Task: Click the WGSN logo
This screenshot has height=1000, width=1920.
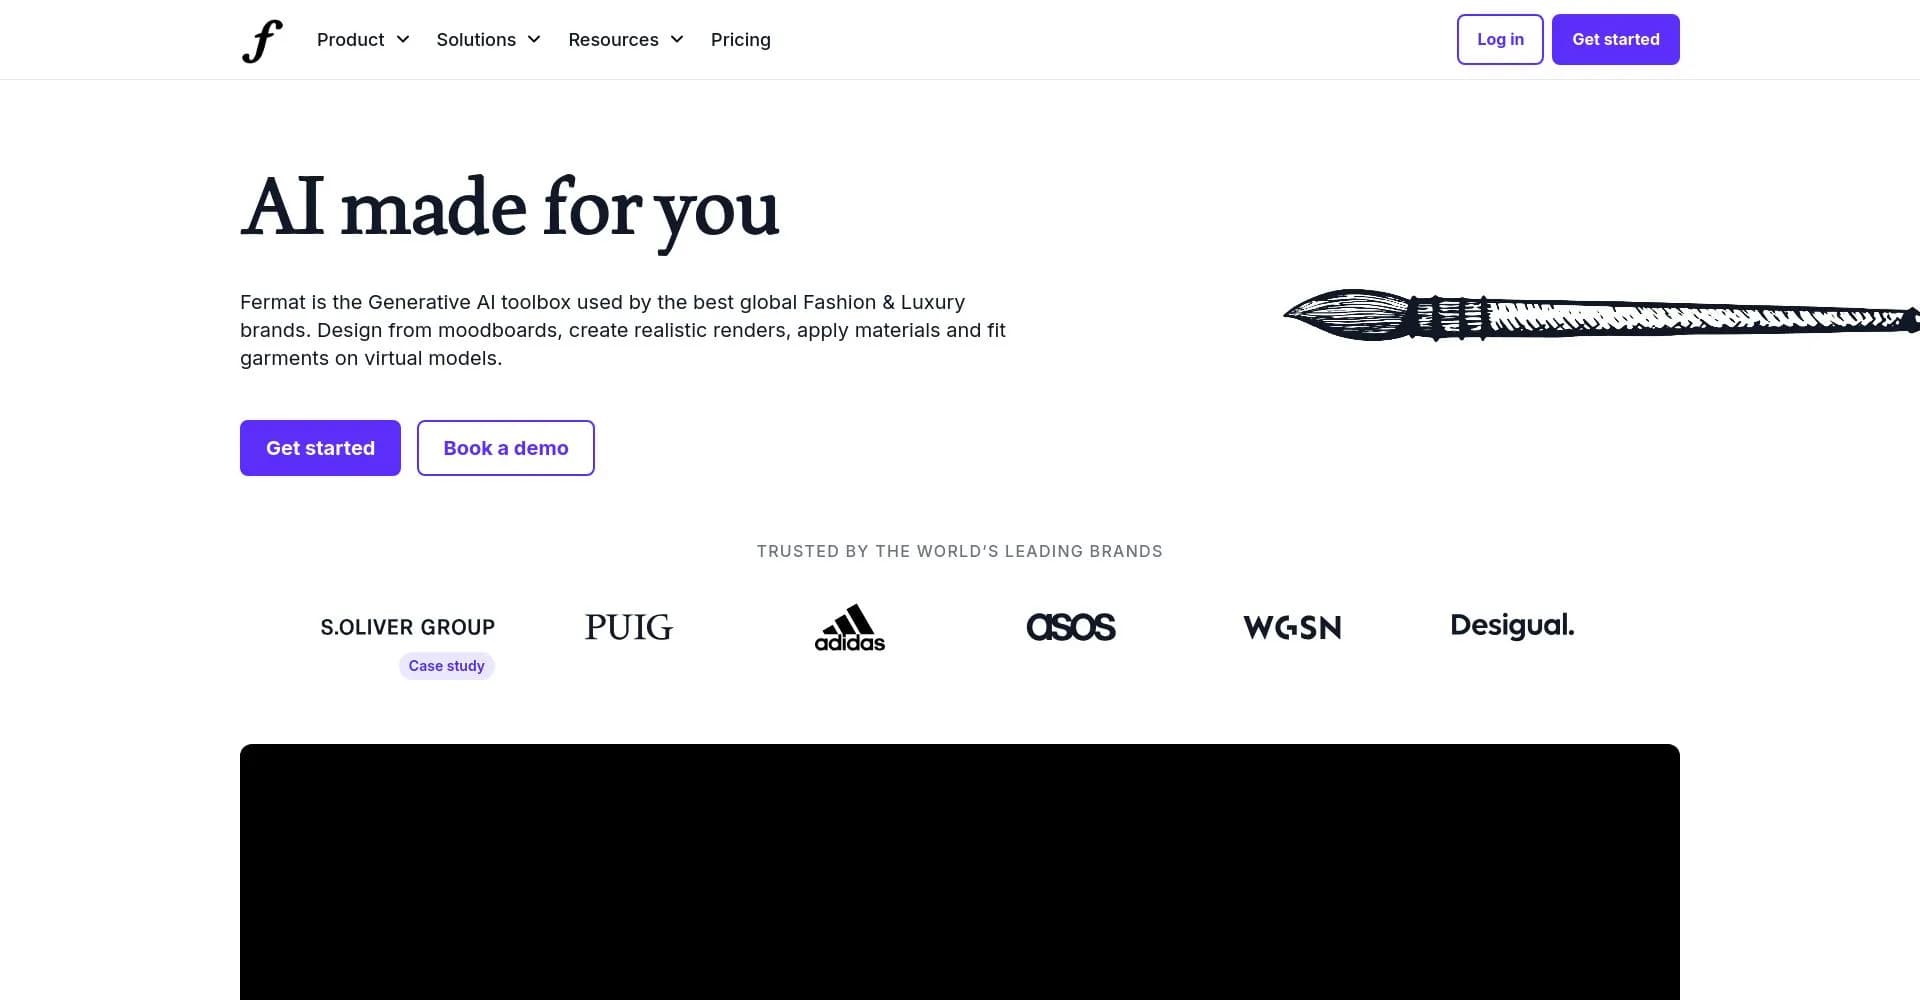Action: point(1292,627)
